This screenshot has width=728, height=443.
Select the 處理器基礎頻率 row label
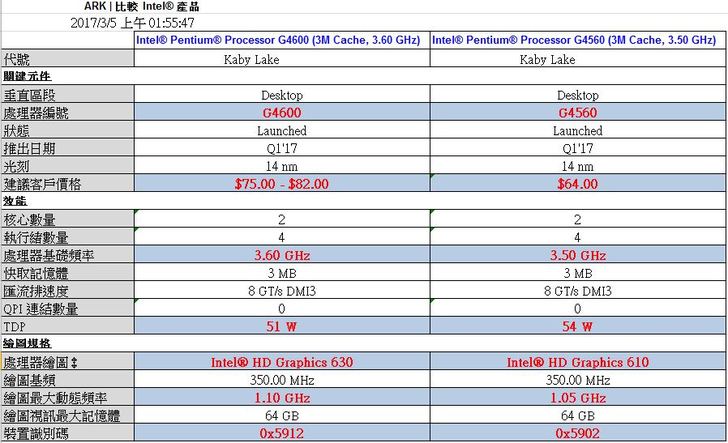click(68, 255)
